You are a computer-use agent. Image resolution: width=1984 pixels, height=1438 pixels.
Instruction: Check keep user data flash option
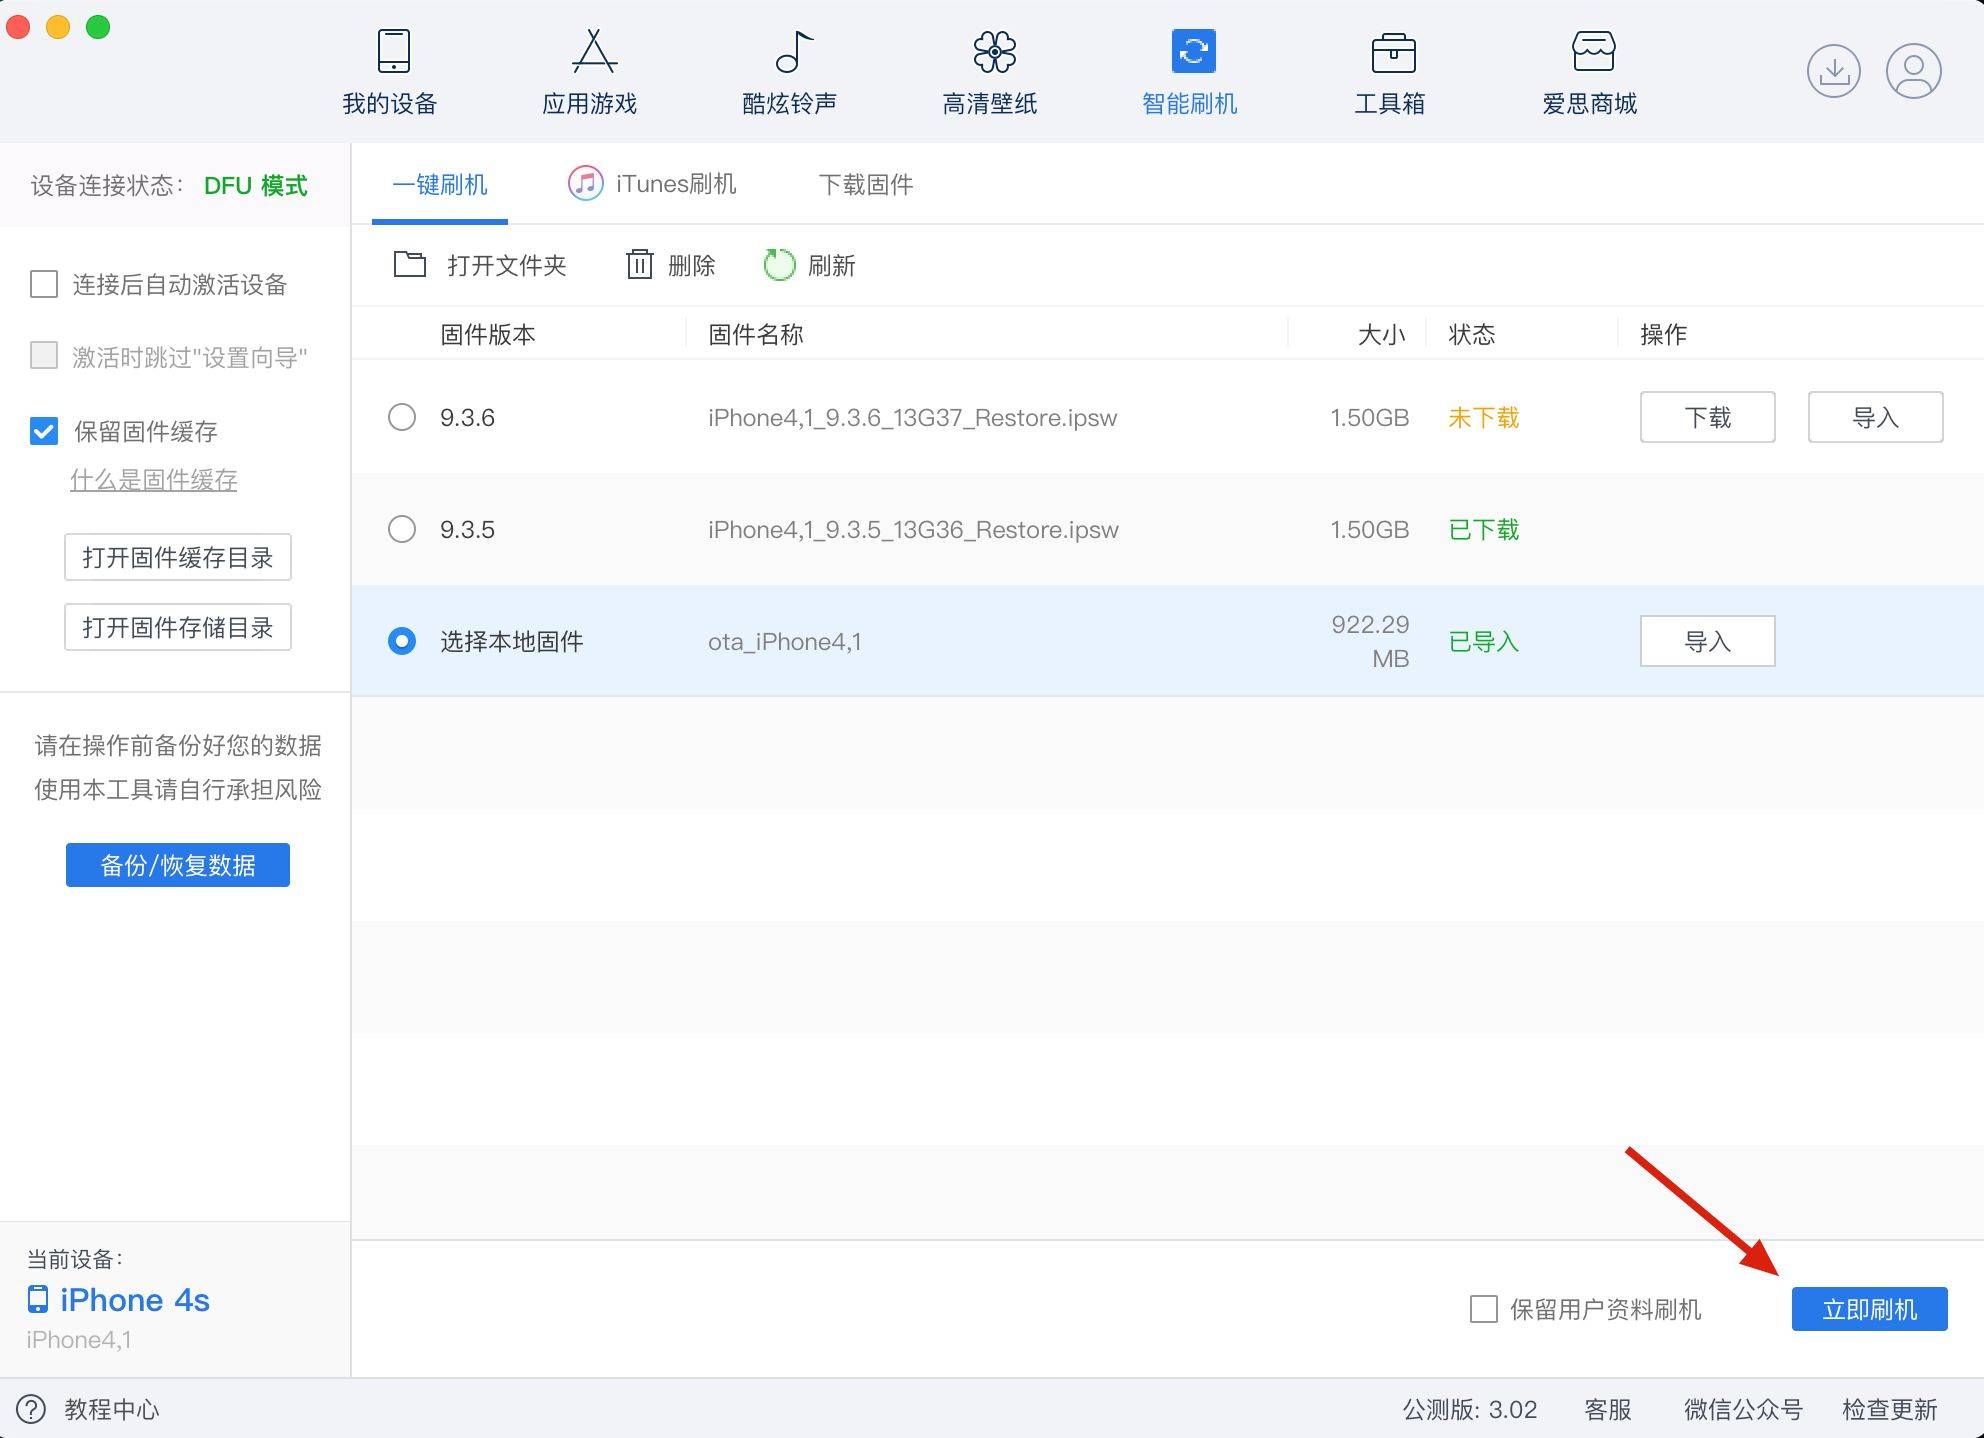[1484, 1309]
